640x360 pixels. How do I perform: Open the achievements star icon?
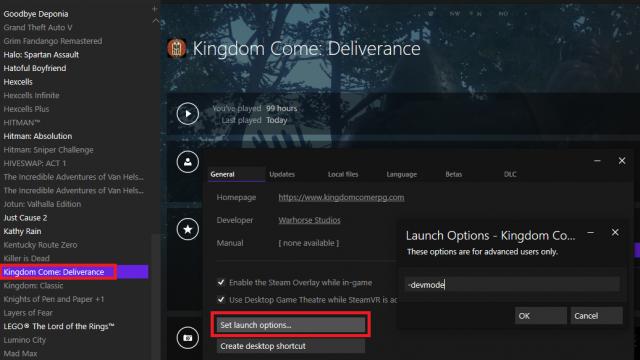188,229
